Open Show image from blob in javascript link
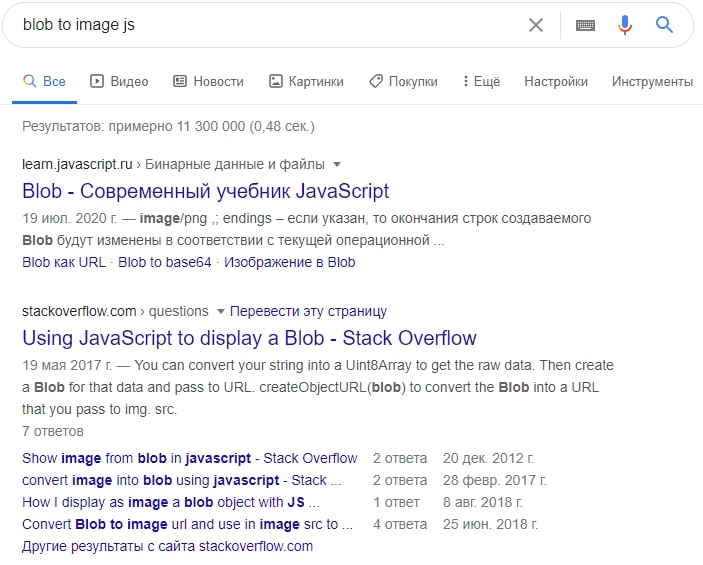 tap(190, 458)
